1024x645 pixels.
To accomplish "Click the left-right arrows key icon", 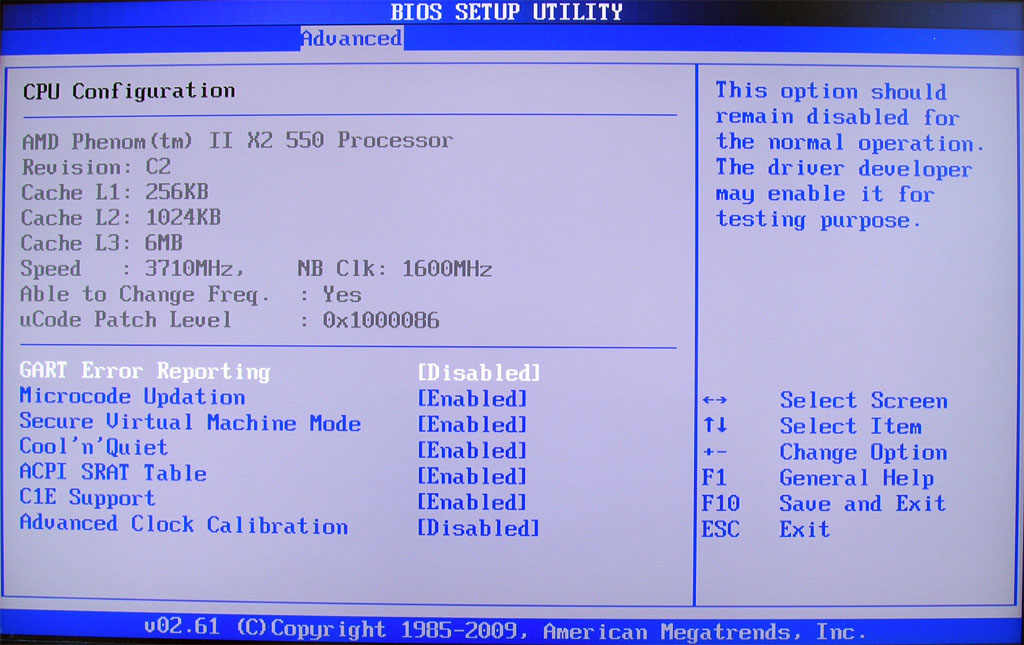I will (x=715, y=400).
